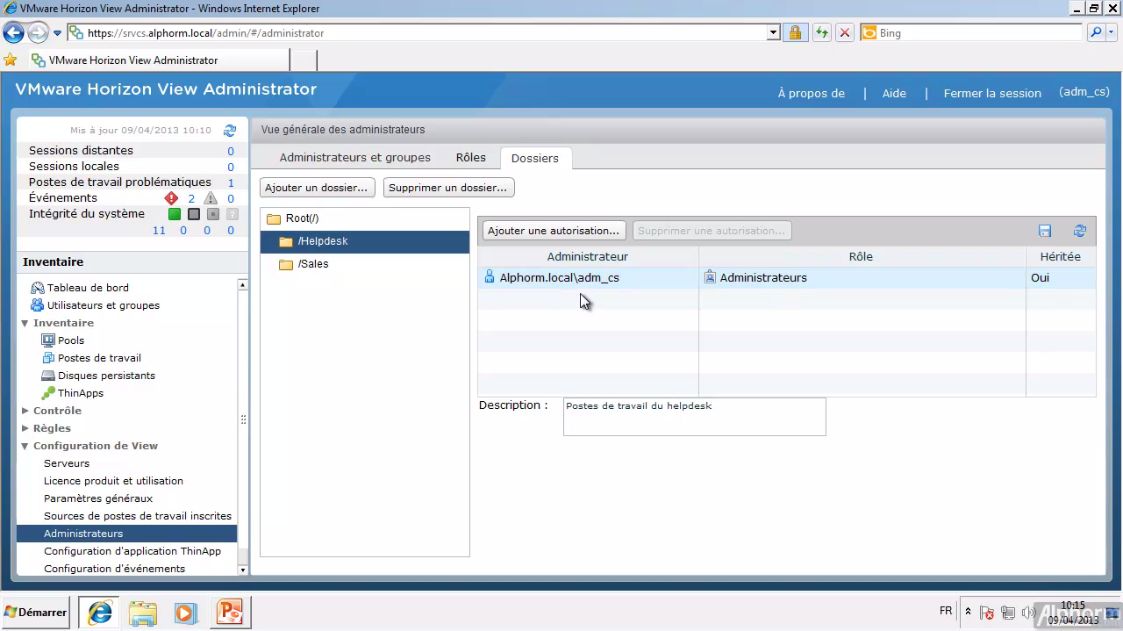
Task: Open the recent pages dropdown arrow
Action: coord(57,32)
